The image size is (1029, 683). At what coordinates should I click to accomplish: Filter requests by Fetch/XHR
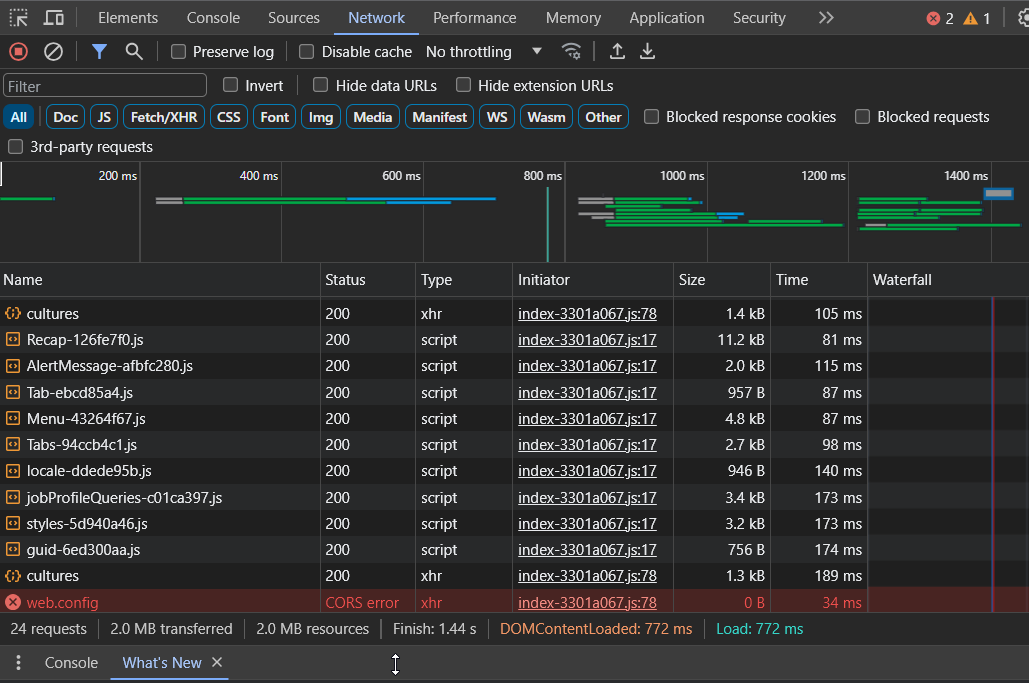click(164, 117)
